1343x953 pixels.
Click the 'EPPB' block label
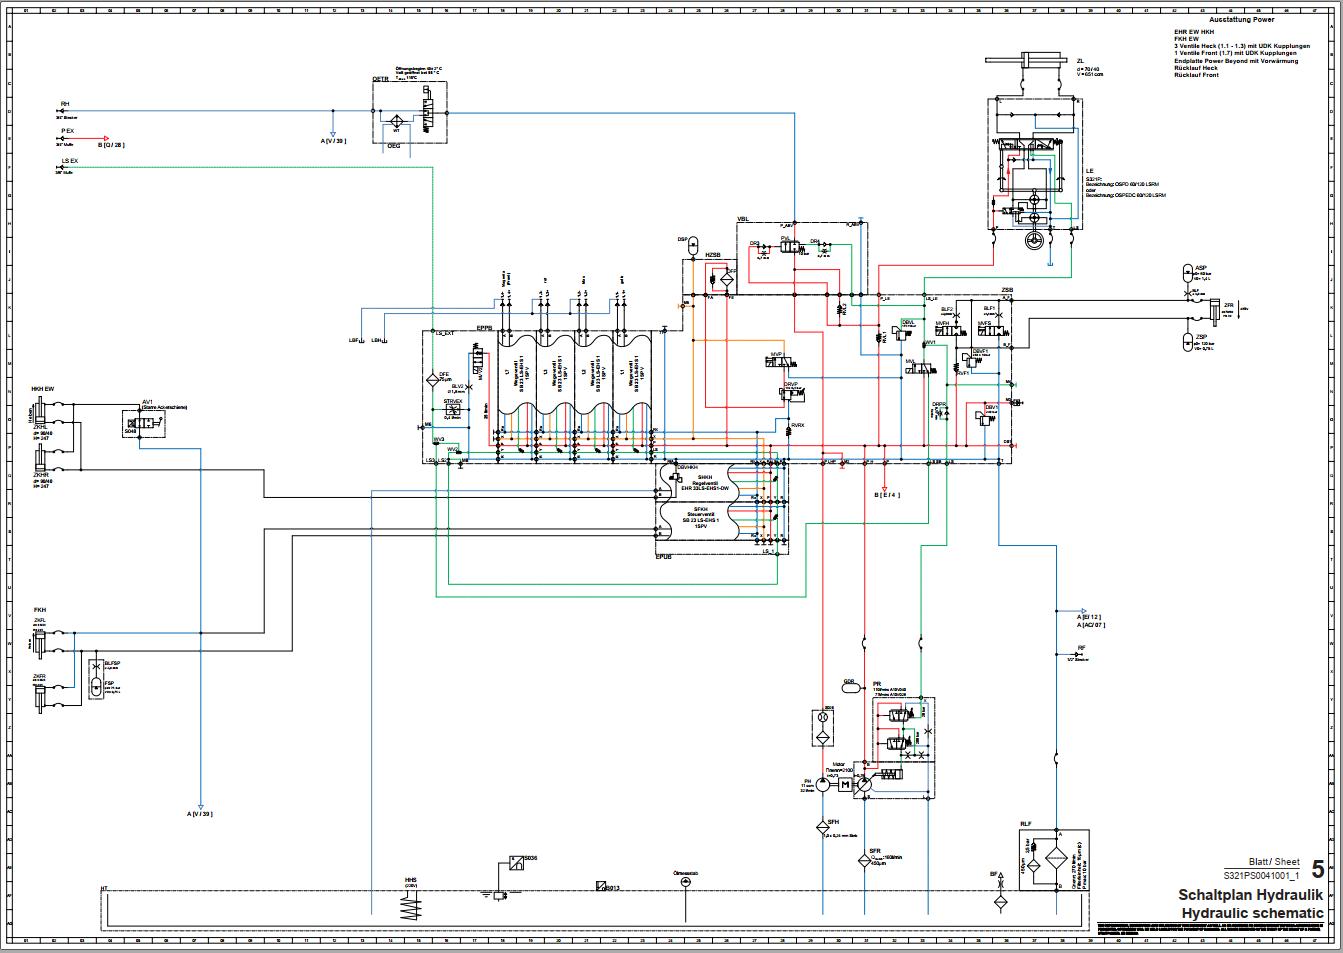pyautogui.click(x=485, y=328)
